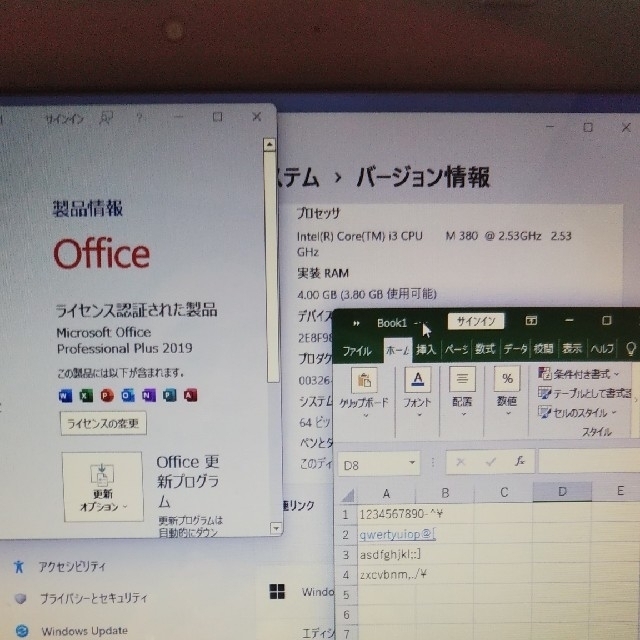This screenshot has width=640, height=640.
Task: Click scroll up arrow in Office account window
Action: [x=269, y=144]
